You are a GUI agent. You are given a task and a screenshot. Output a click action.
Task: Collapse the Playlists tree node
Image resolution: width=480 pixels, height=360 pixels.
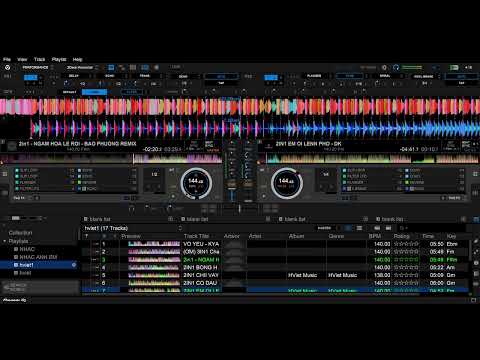click(5, 241)
